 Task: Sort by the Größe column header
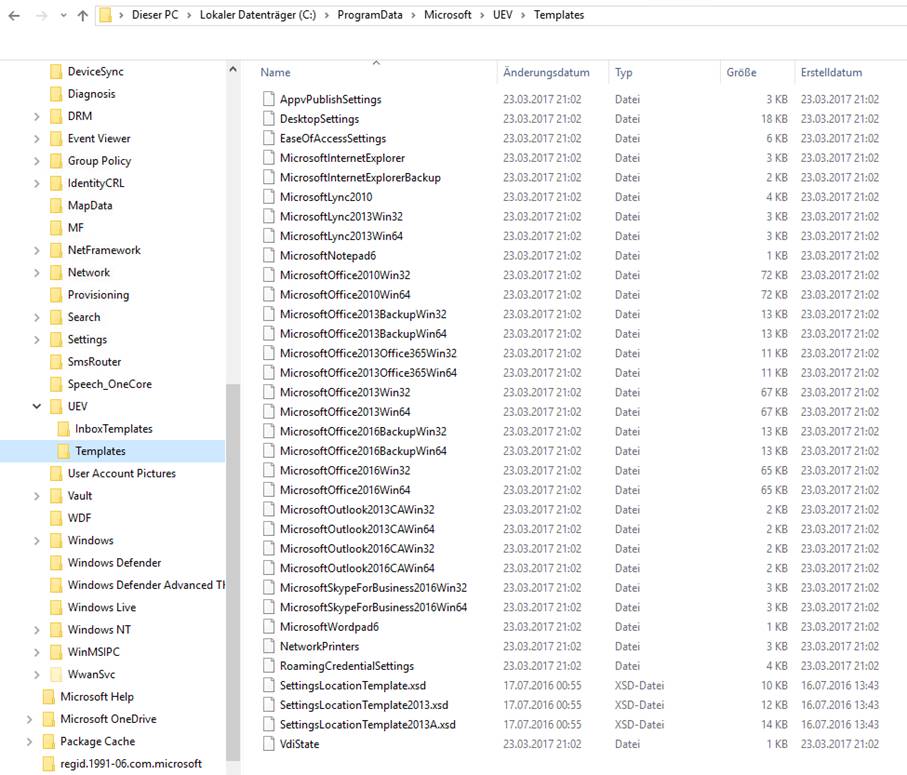click(742, 72)
